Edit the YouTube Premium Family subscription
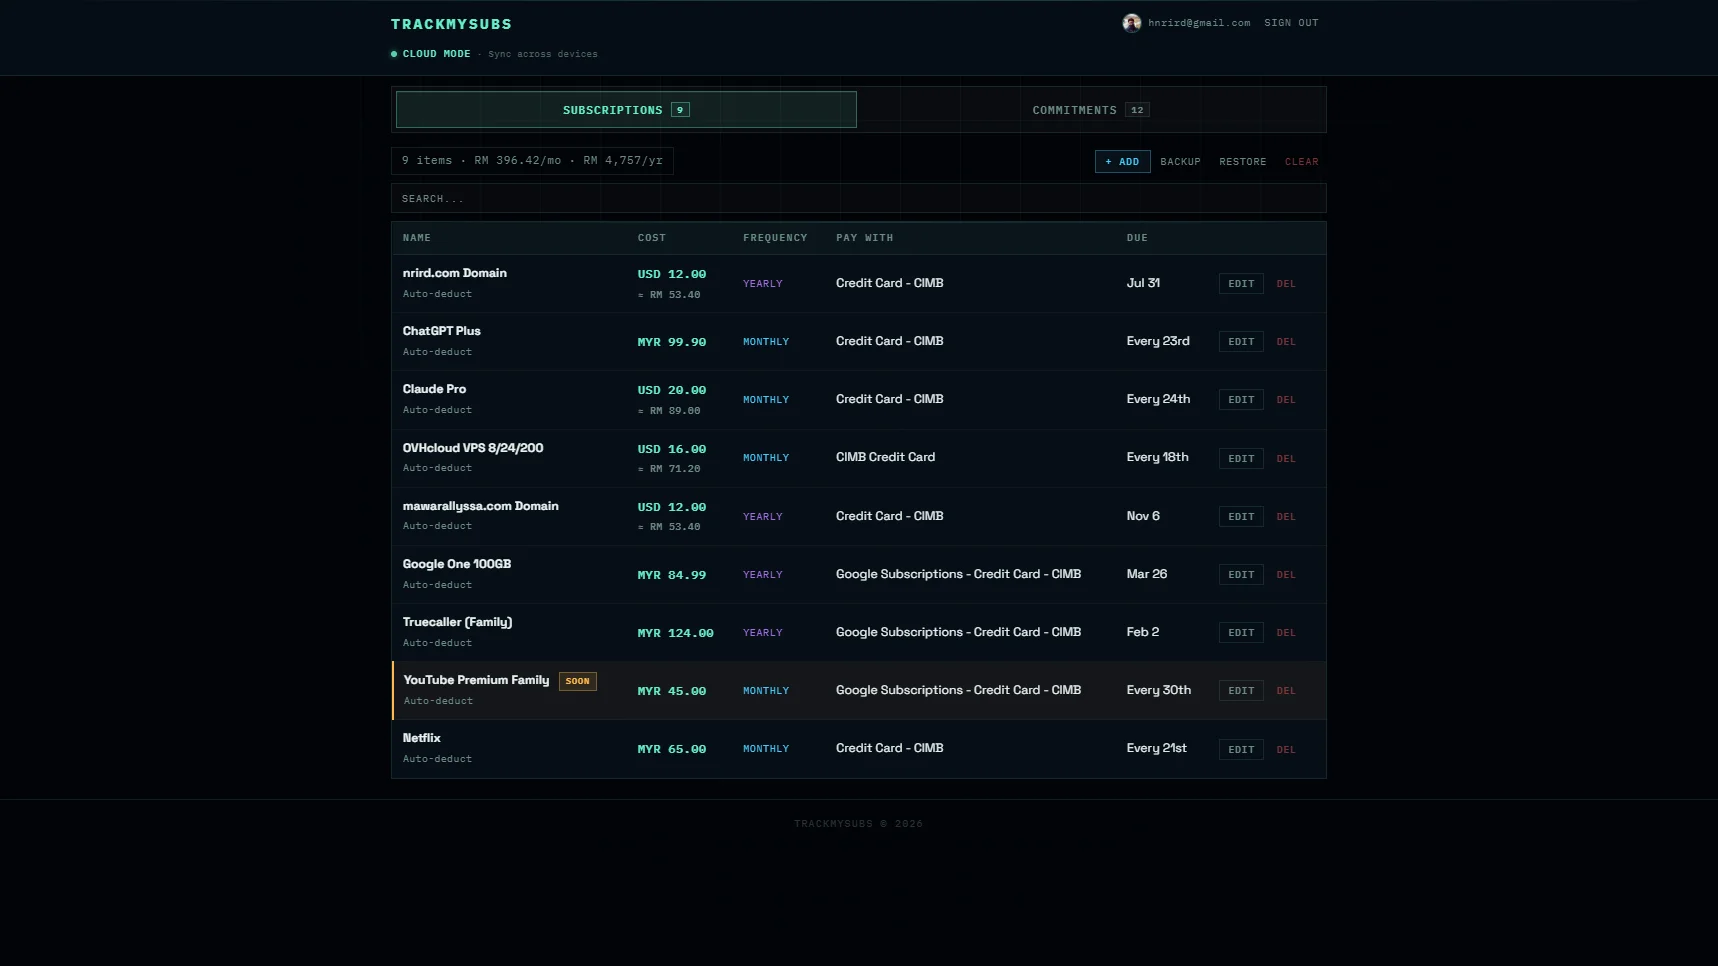Screen dimensions: 1718x966 point(1241,691)
